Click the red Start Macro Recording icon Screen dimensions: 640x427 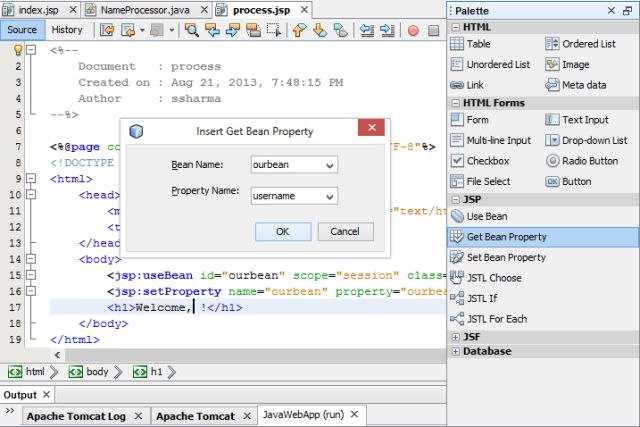pyautogui.click(x=413, y=30)
